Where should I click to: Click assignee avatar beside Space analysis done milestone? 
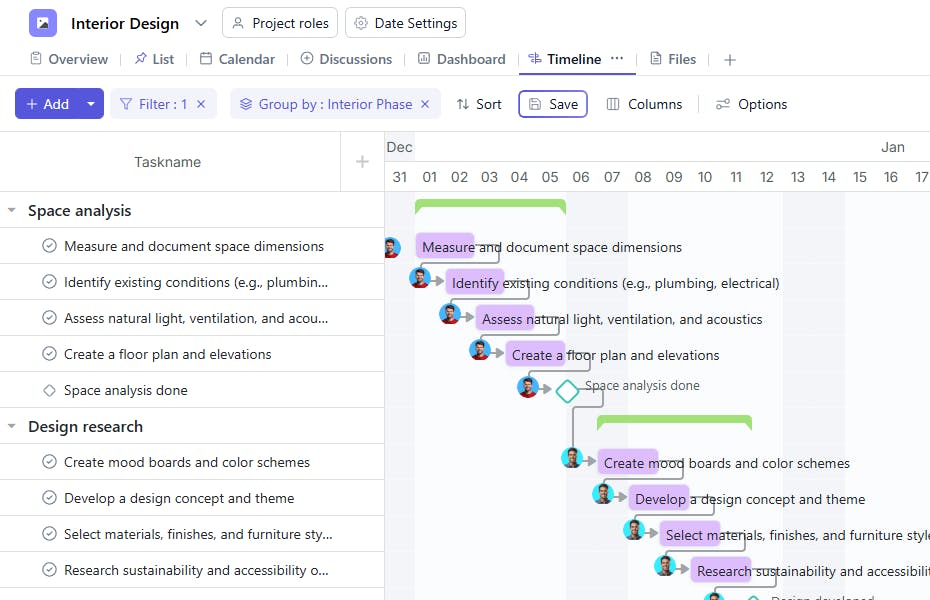(528, 387)
